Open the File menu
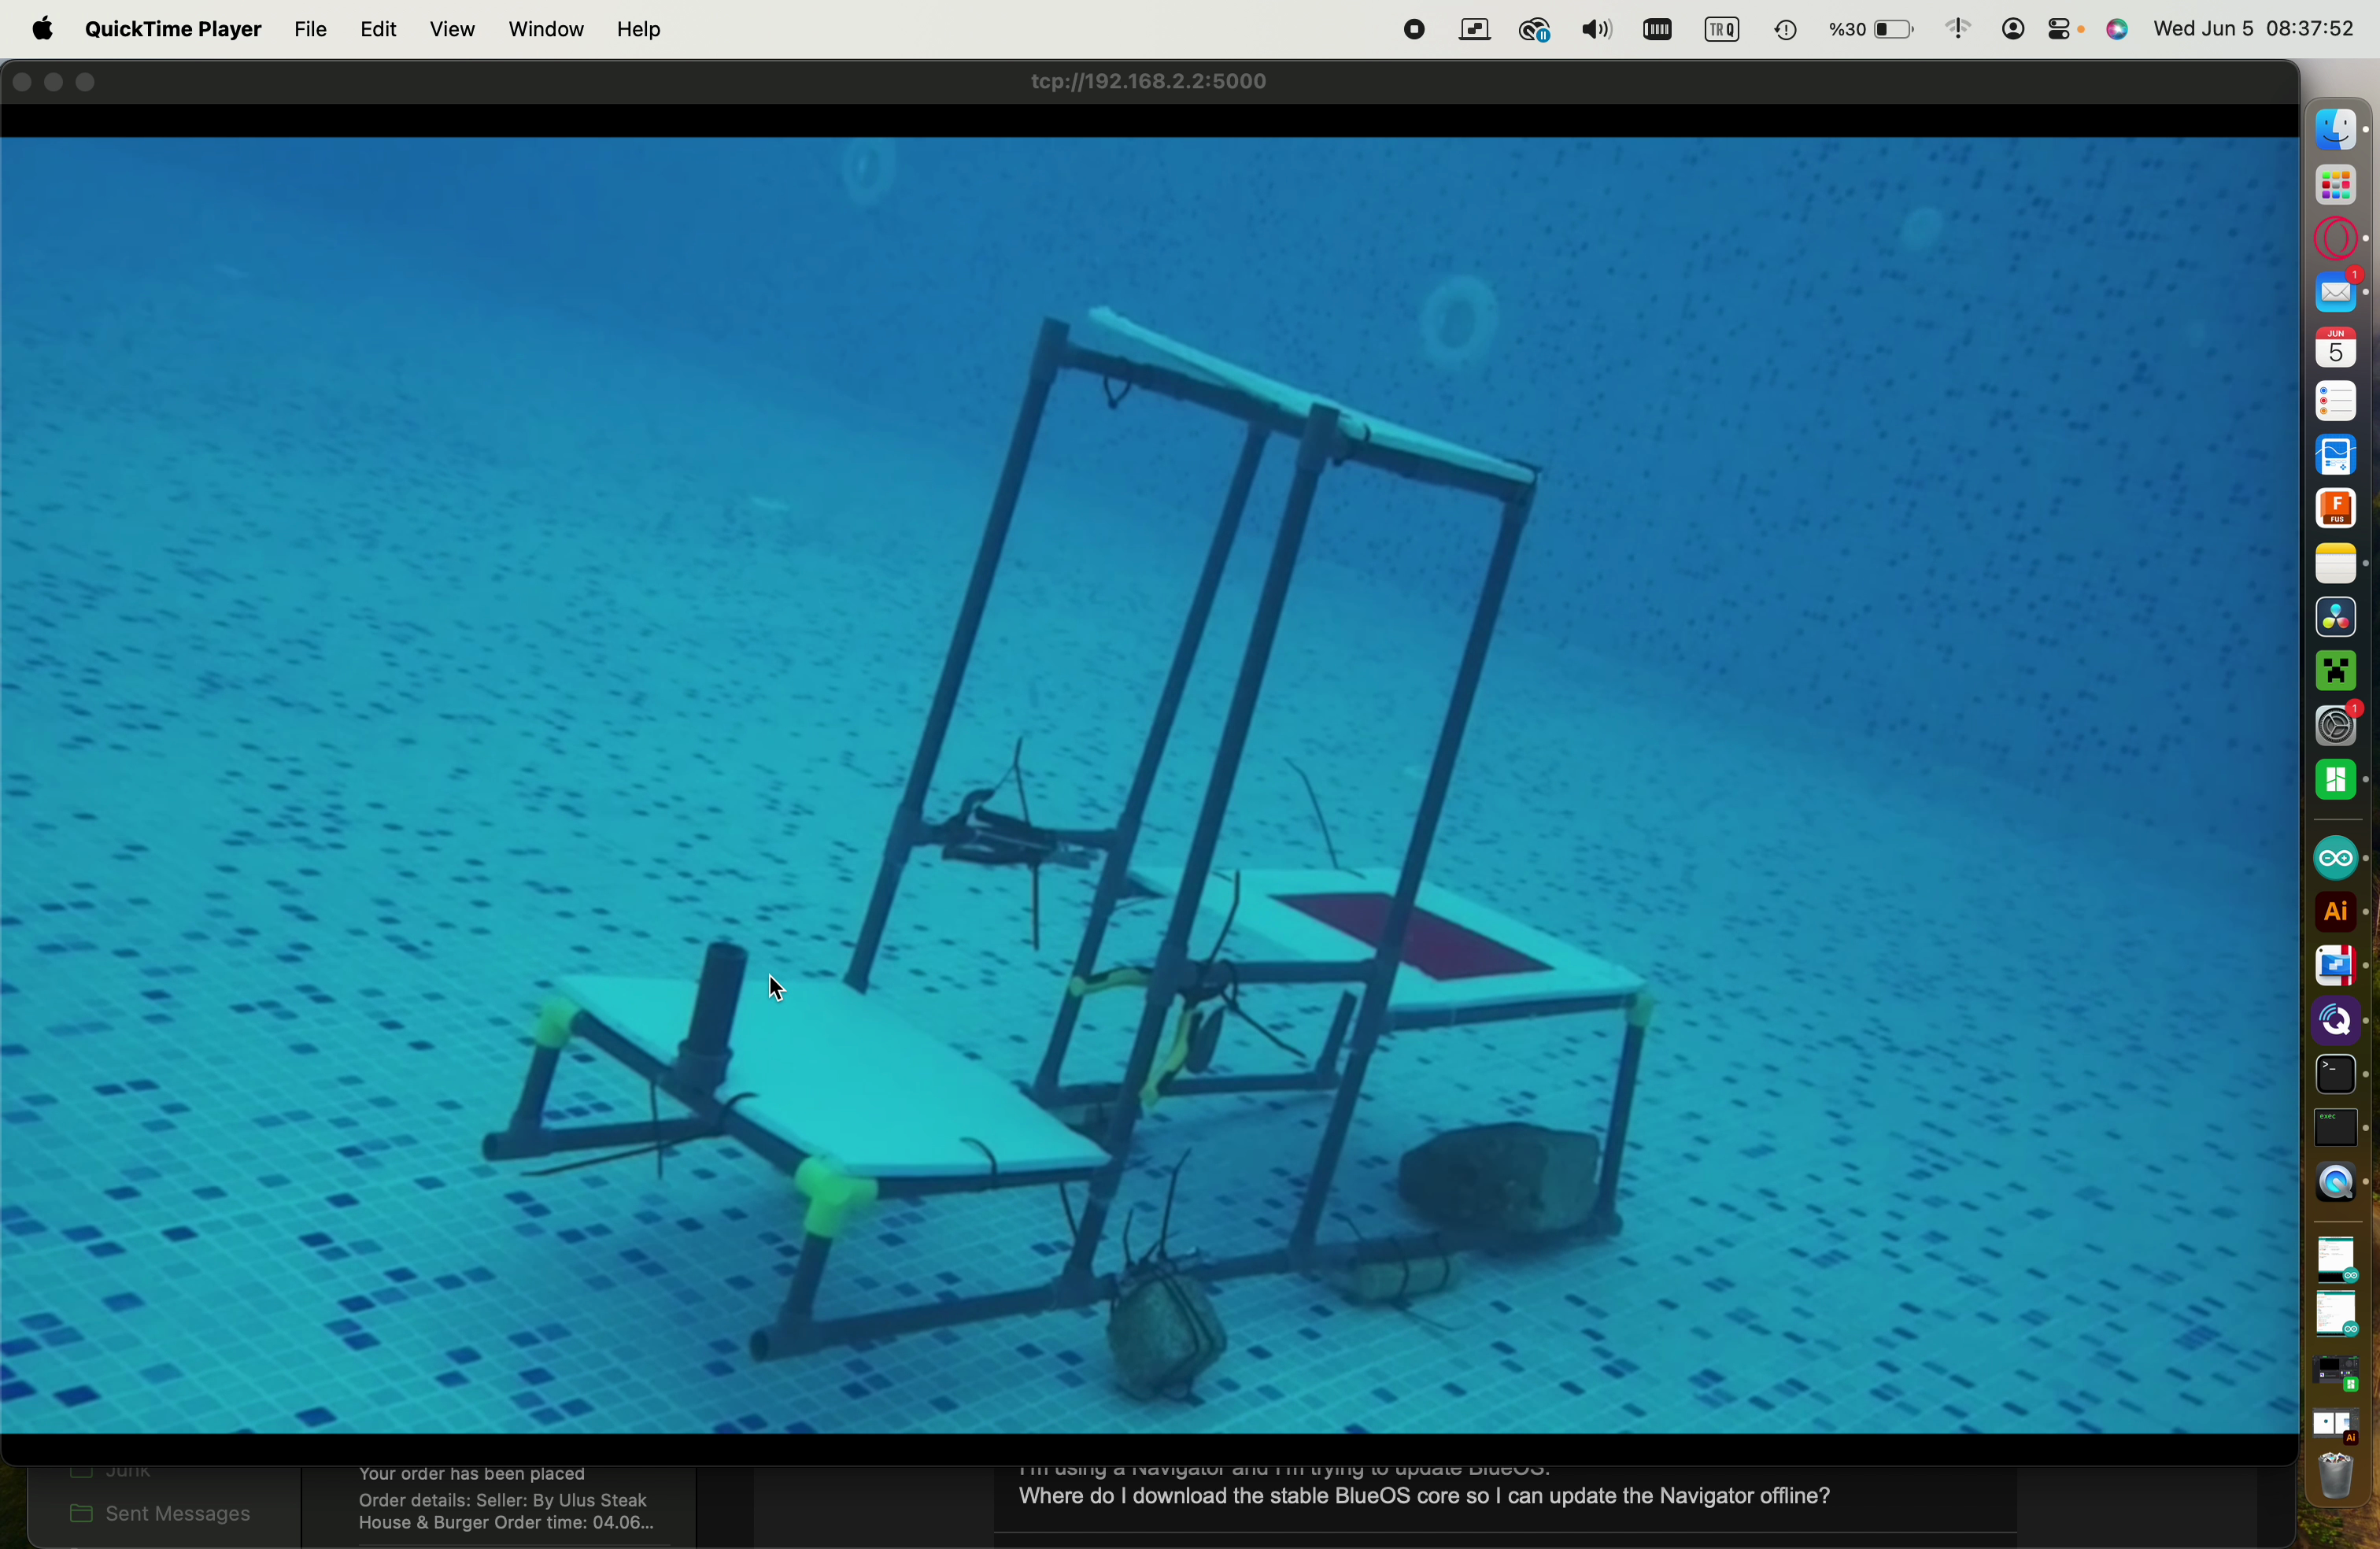The image size is (2380, 1549). (310, 30)
